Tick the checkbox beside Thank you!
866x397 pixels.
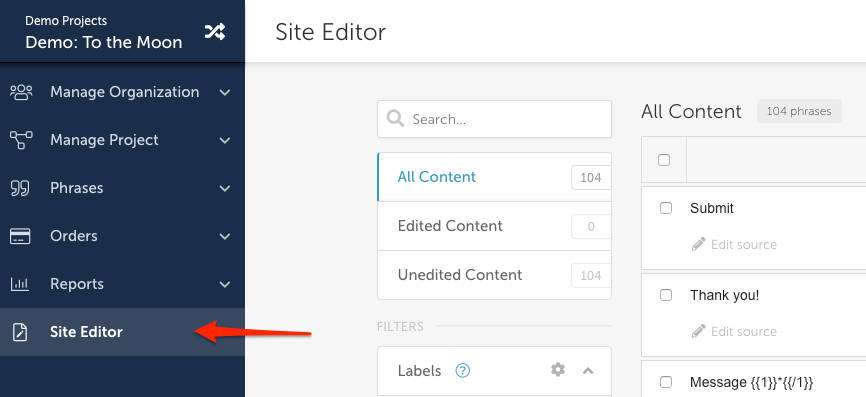666,295
